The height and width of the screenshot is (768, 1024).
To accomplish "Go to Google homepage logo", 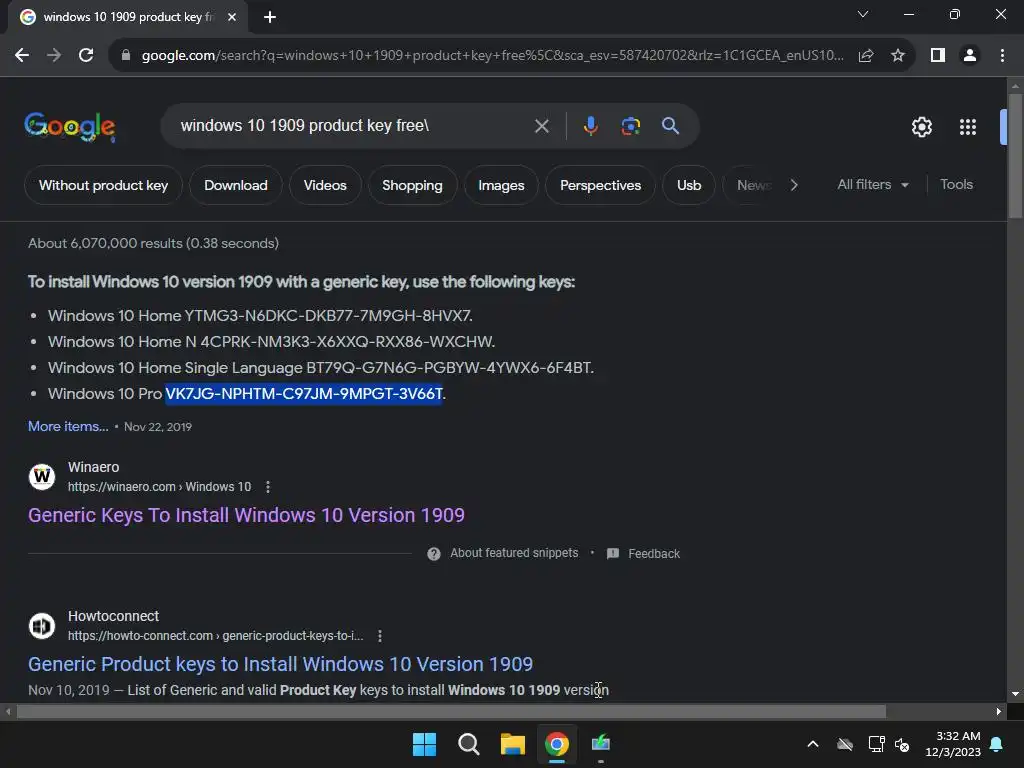I will click(70, 127).
